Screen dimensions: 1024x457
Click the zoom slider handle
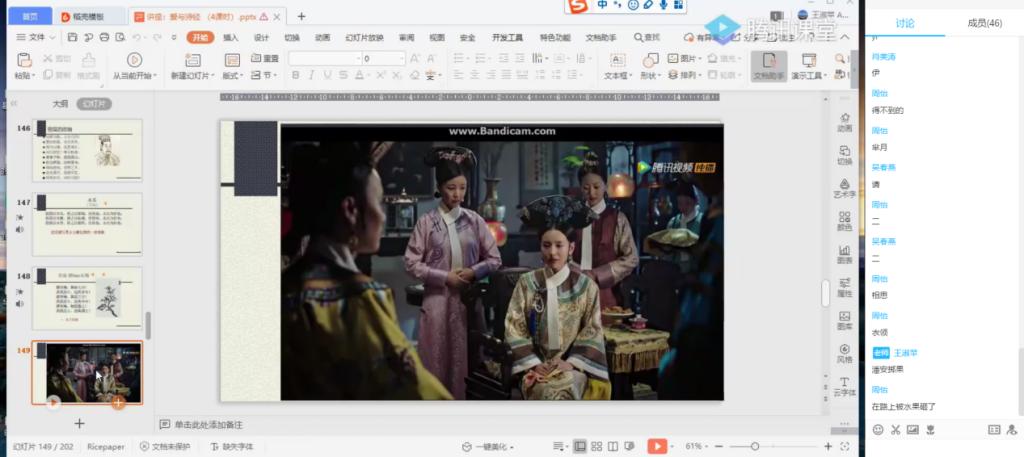(754, 447)
